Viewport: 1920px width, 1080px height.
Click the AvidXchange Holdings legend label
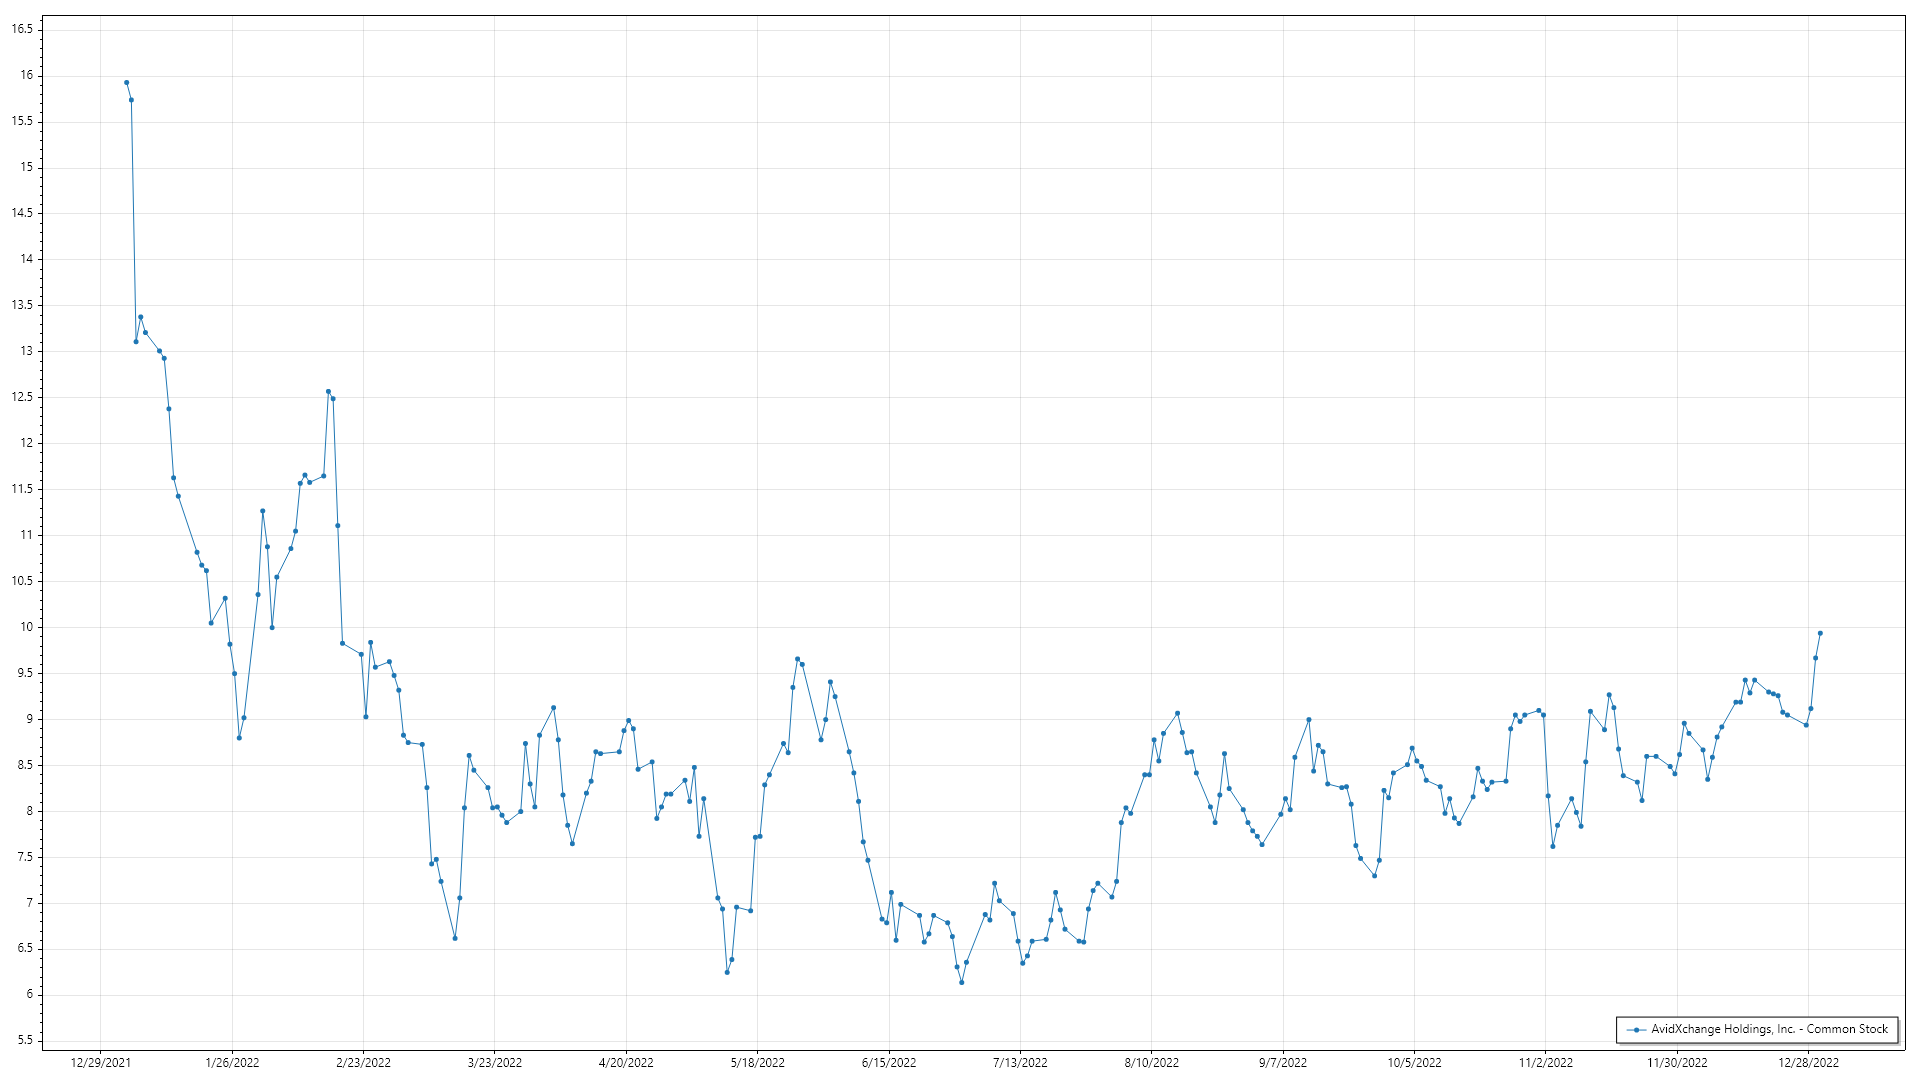click(x=1769, y=1029)
